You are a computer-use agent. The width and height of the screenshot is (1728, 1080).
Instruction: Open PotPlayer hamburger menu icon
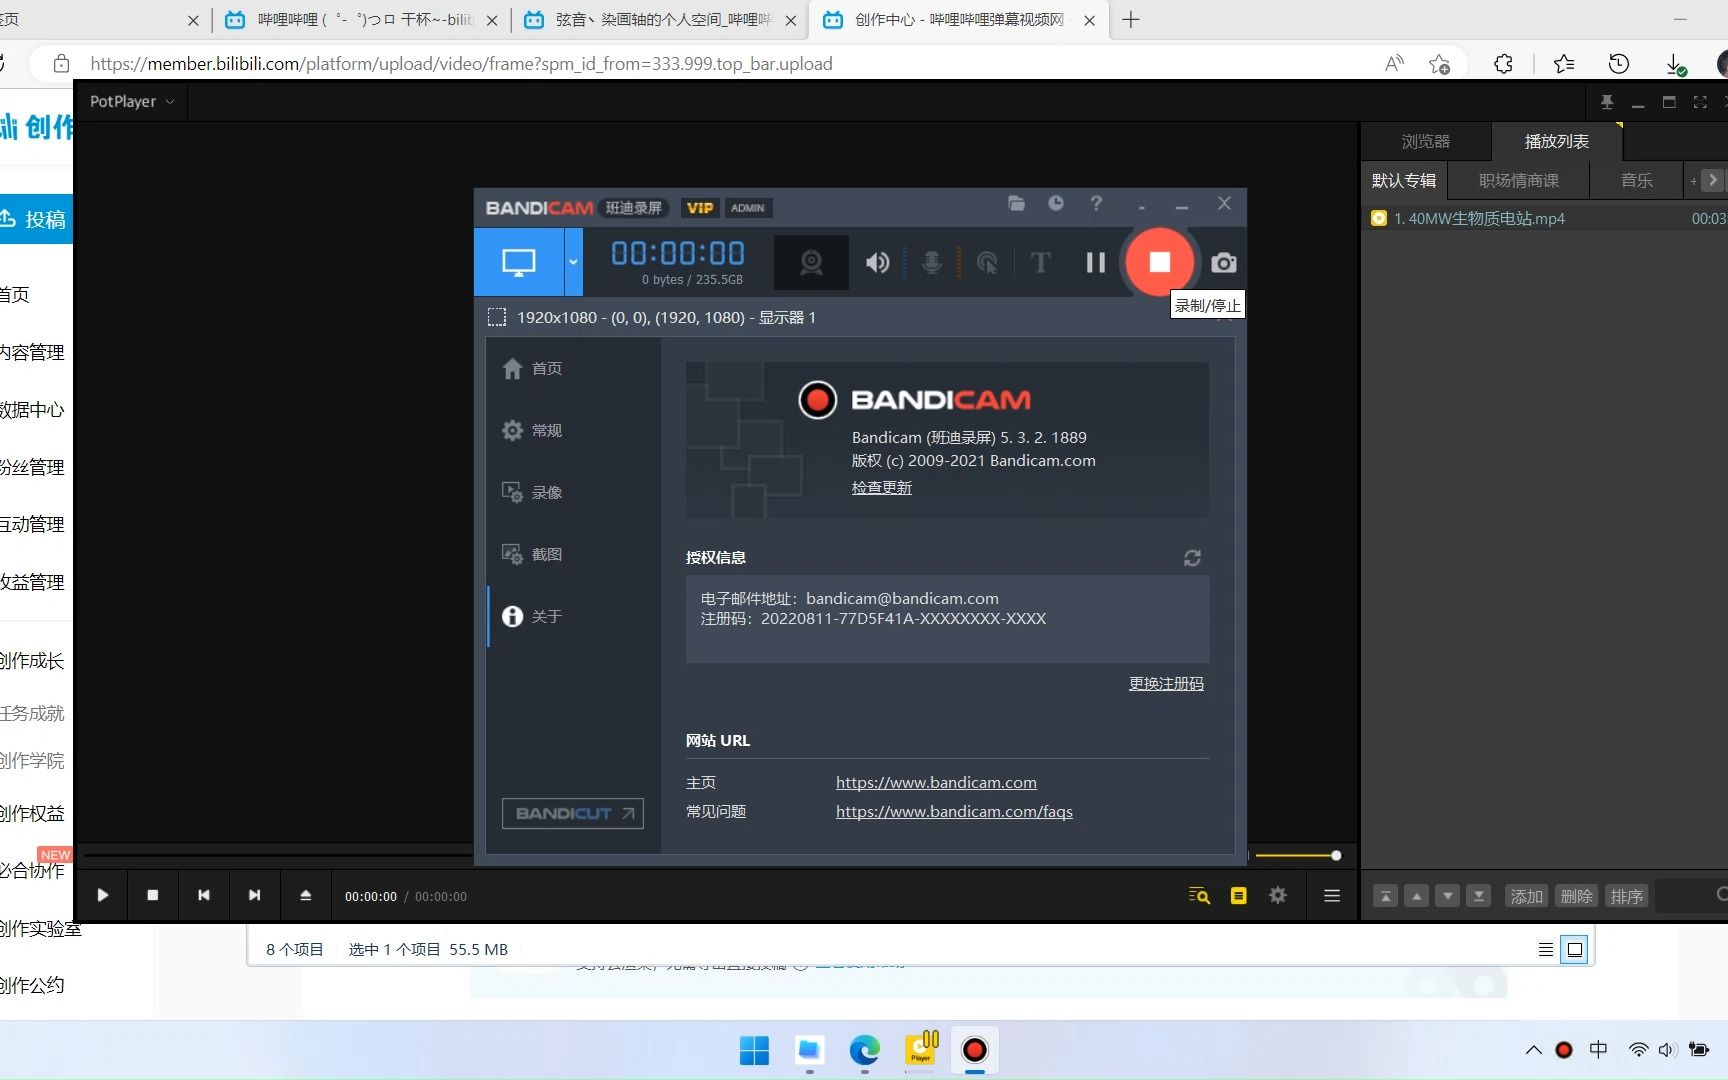pos(1332,896)
